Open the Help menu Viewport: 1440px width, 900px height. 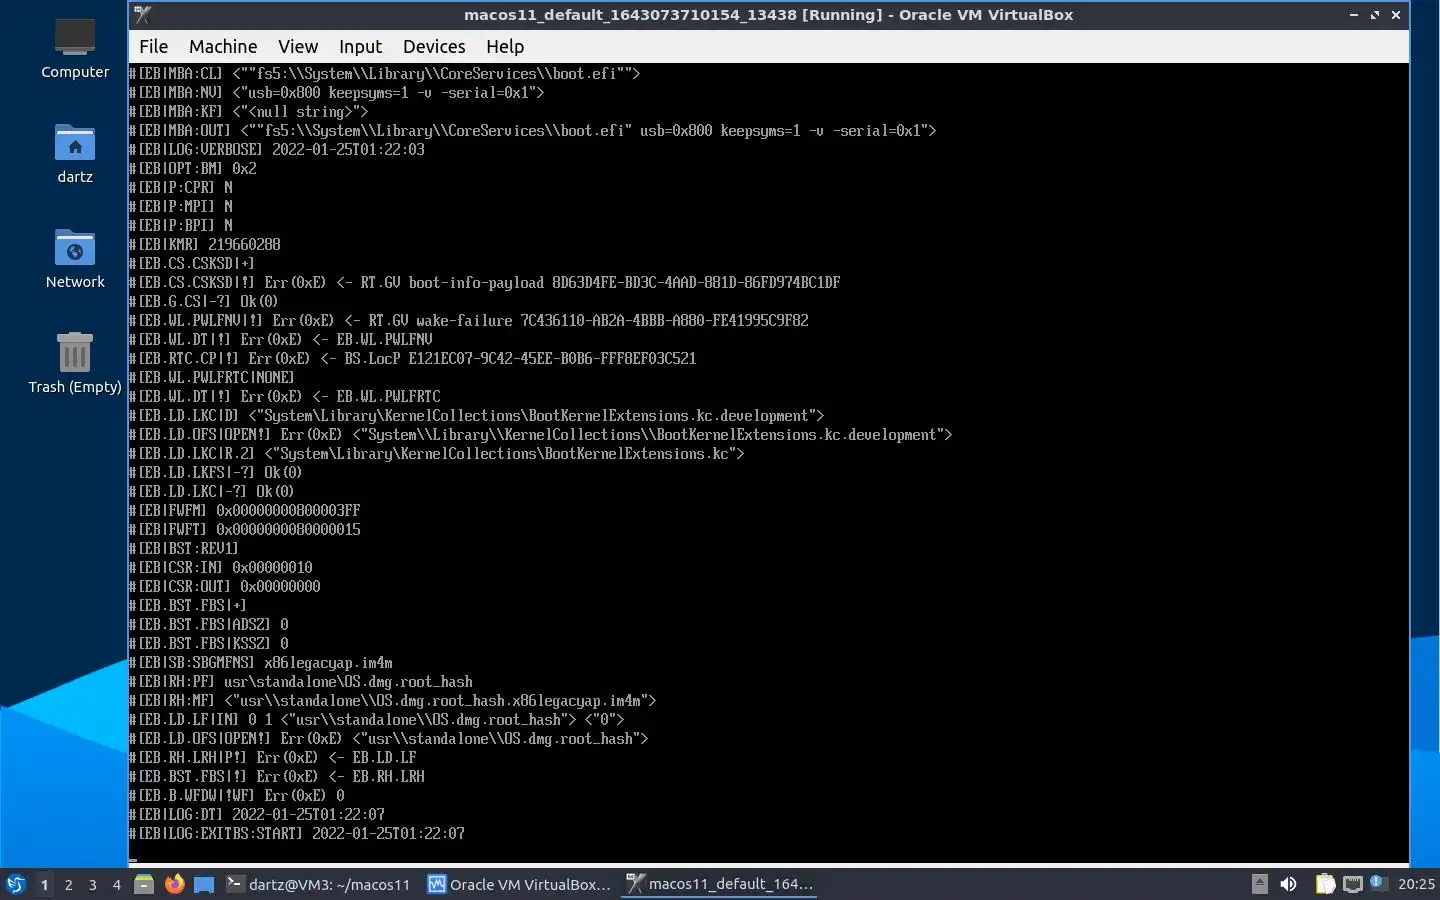click(505, 46)
